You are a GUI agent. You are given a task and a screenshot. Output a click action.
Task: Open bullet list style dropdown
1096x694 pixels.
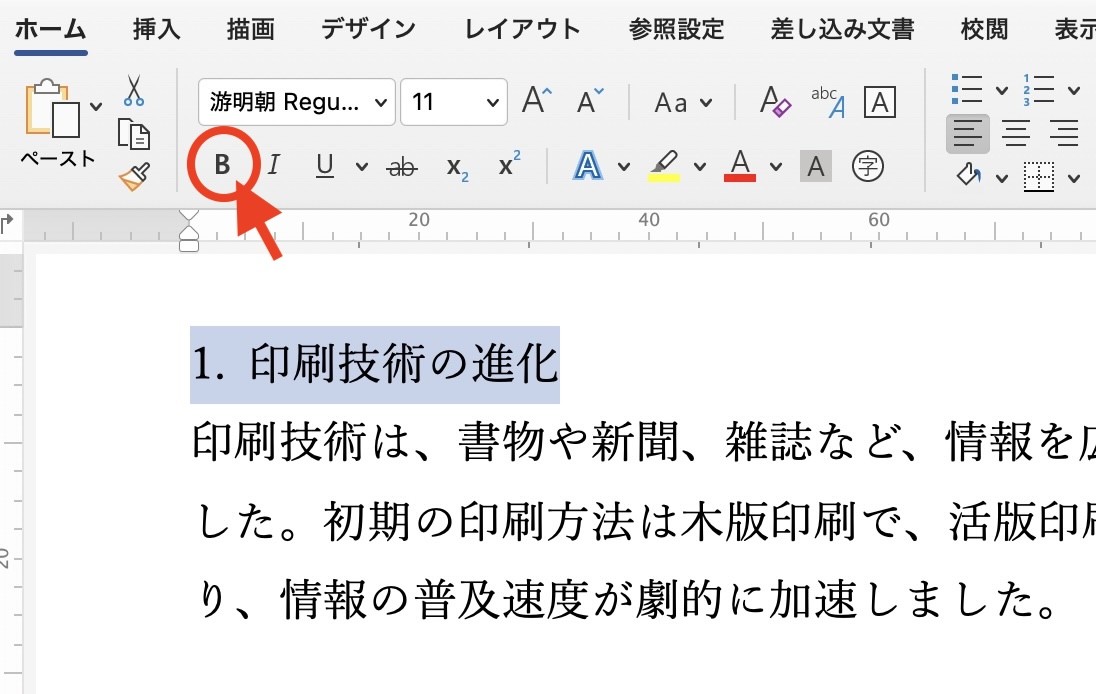pos(1002,90)
